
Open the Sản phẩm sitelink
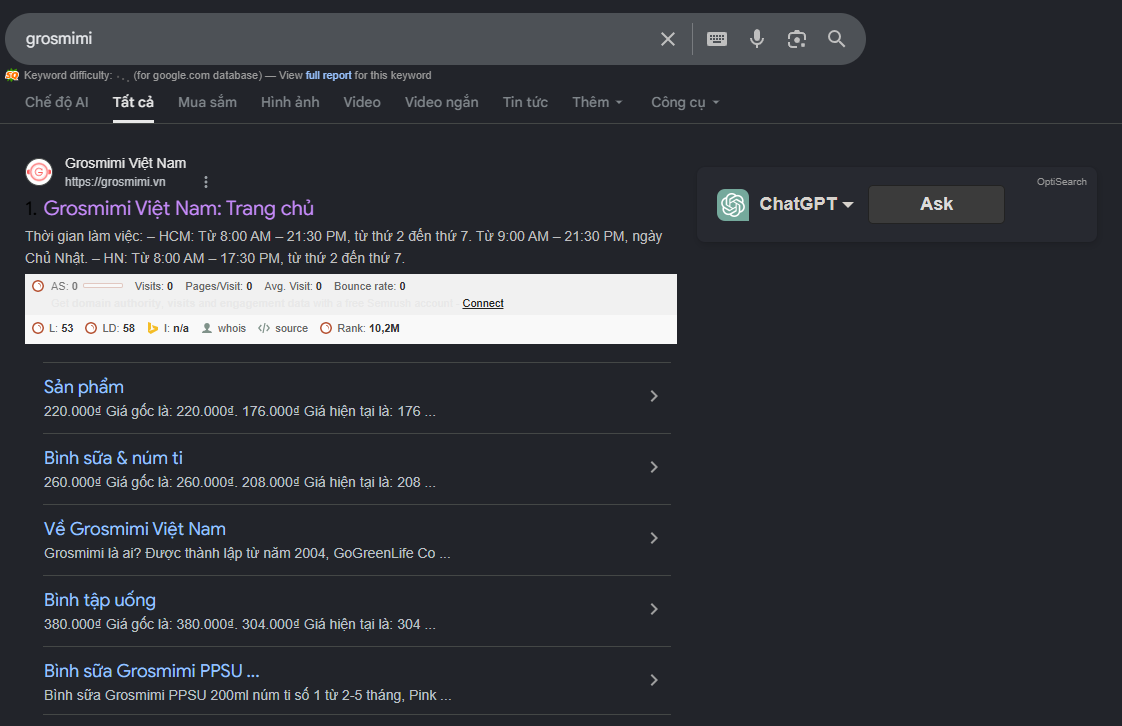pos(84,387)
